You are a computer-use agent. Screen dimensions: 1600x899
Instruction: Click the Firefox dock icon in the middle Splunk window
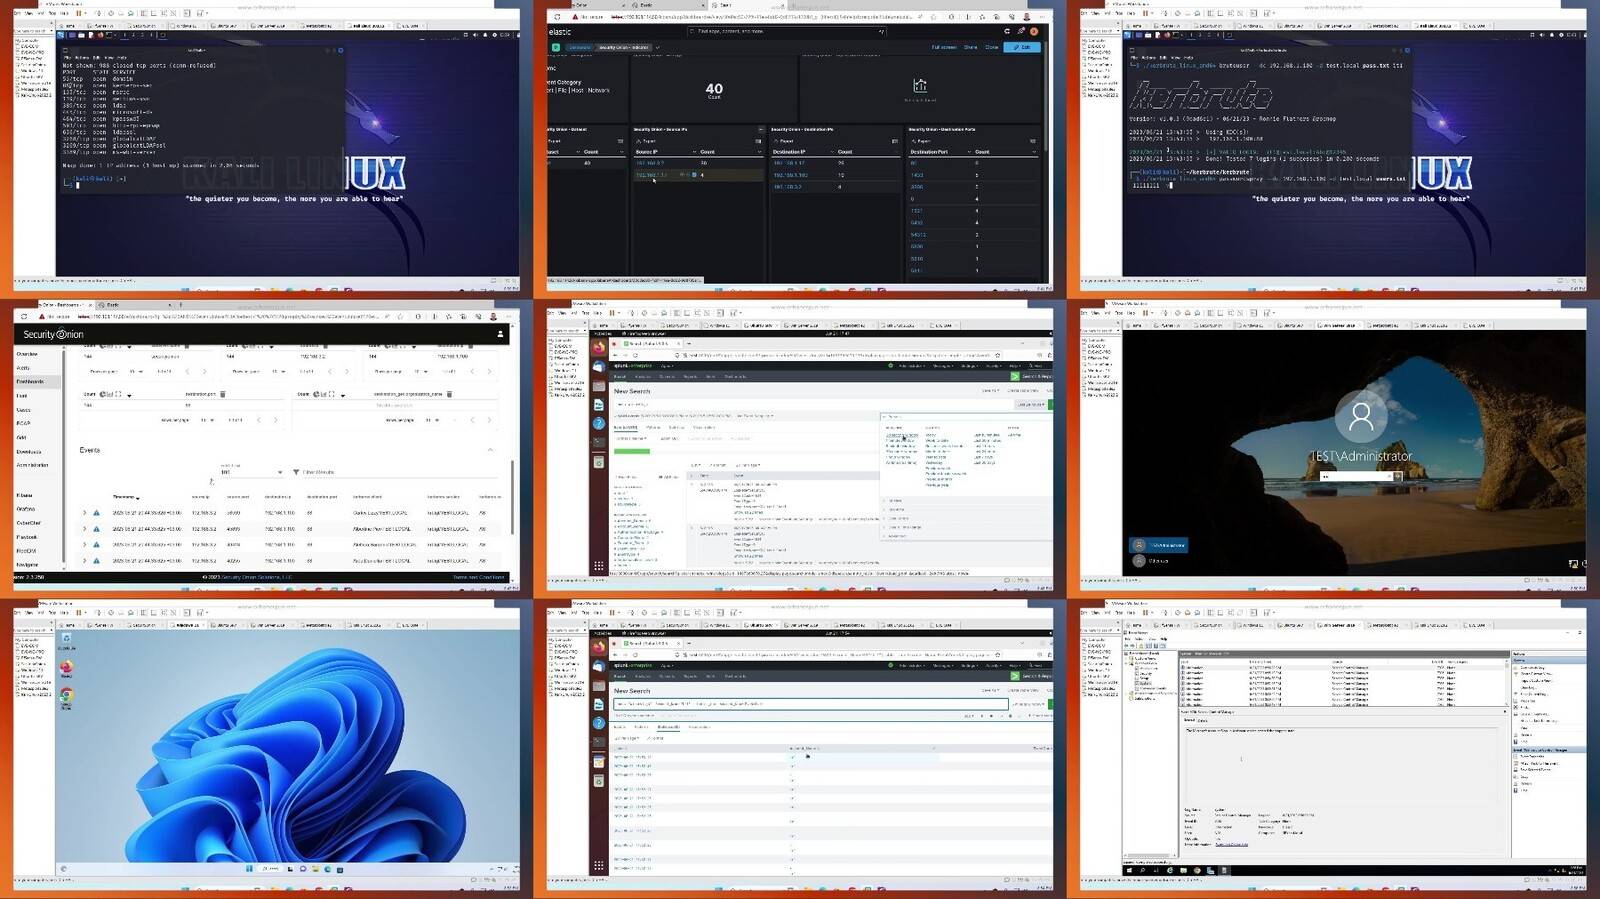[x=598, y=347]
